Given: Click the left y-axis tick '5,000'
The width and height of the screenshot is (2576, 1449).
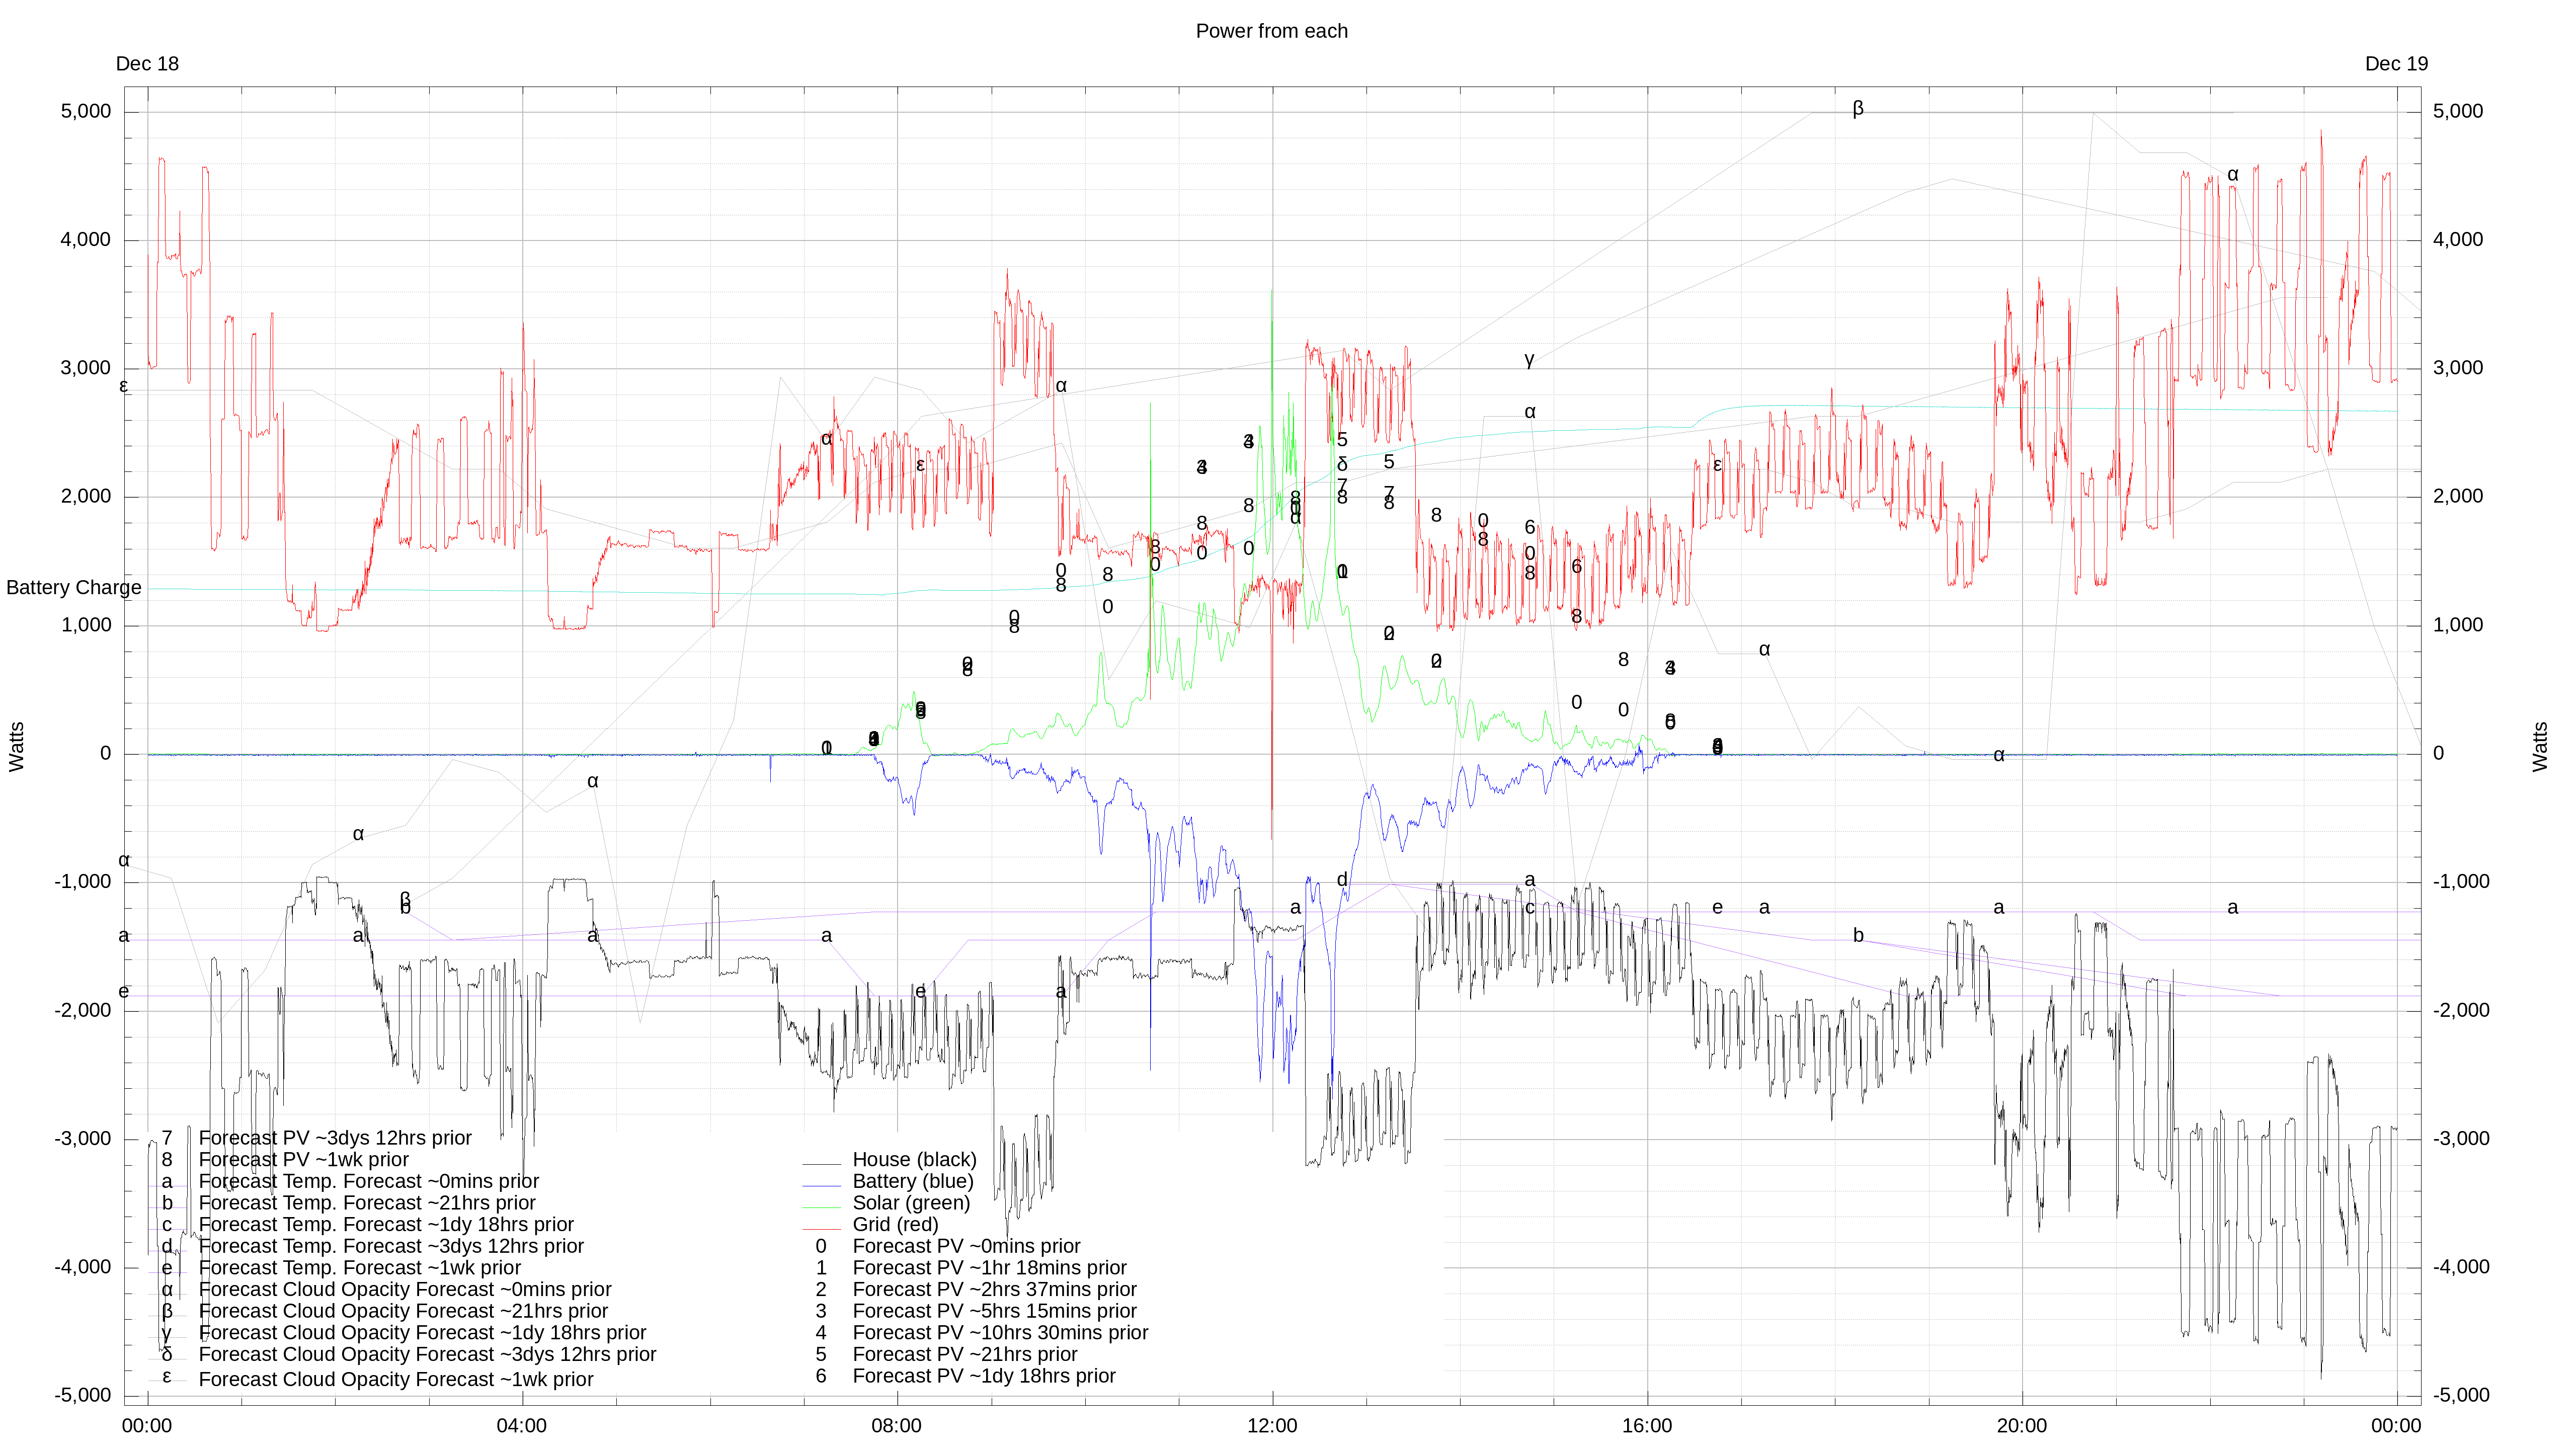Looking at the screenshot, I should (86, 111).
